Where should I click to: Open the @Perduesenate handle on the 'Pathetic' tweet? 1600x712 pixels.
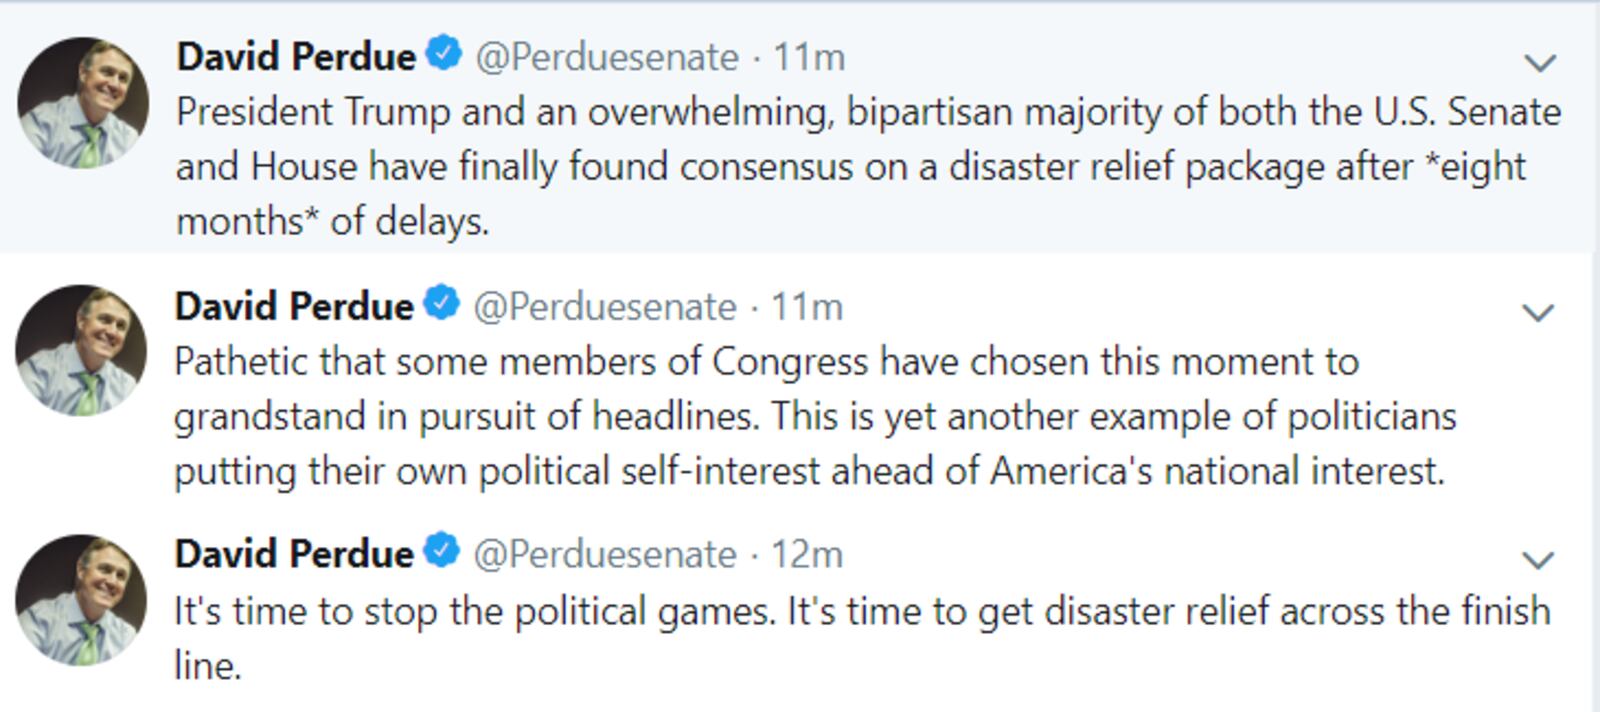[x=605, y=307]
